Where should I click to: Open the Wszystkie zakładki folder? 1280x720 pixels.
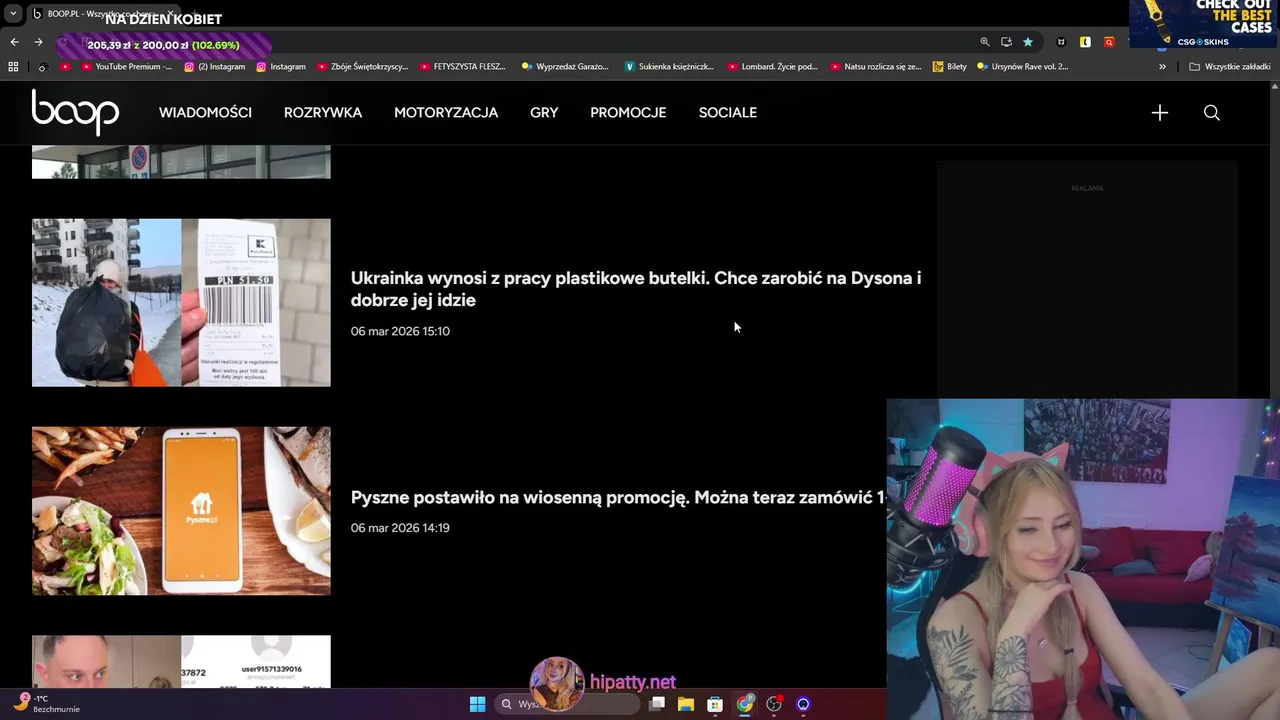pyautogui.click(x=1229, y=67)
